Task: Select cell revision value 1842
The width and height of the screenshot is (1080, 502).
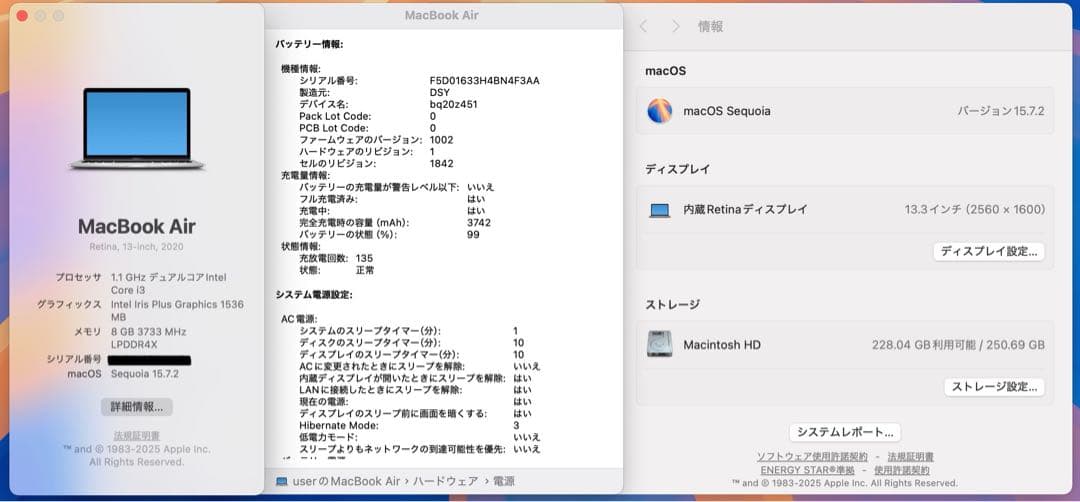Action: 442,163
